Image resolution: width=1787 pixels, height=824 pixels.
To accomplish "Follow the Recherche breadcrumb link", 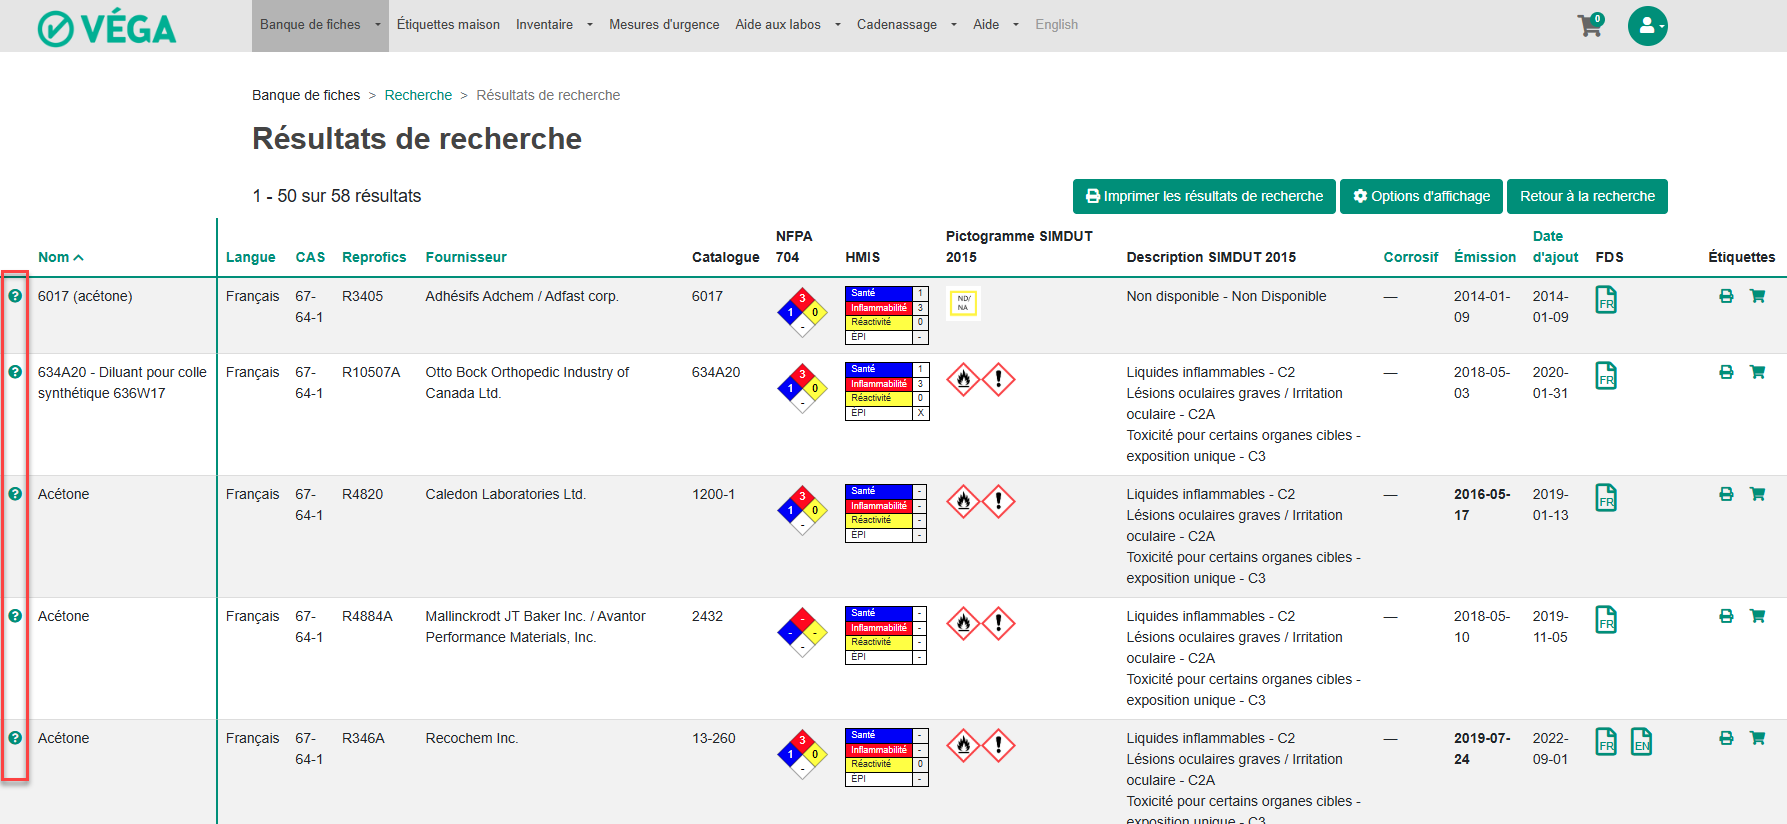I will coord(418,95).
